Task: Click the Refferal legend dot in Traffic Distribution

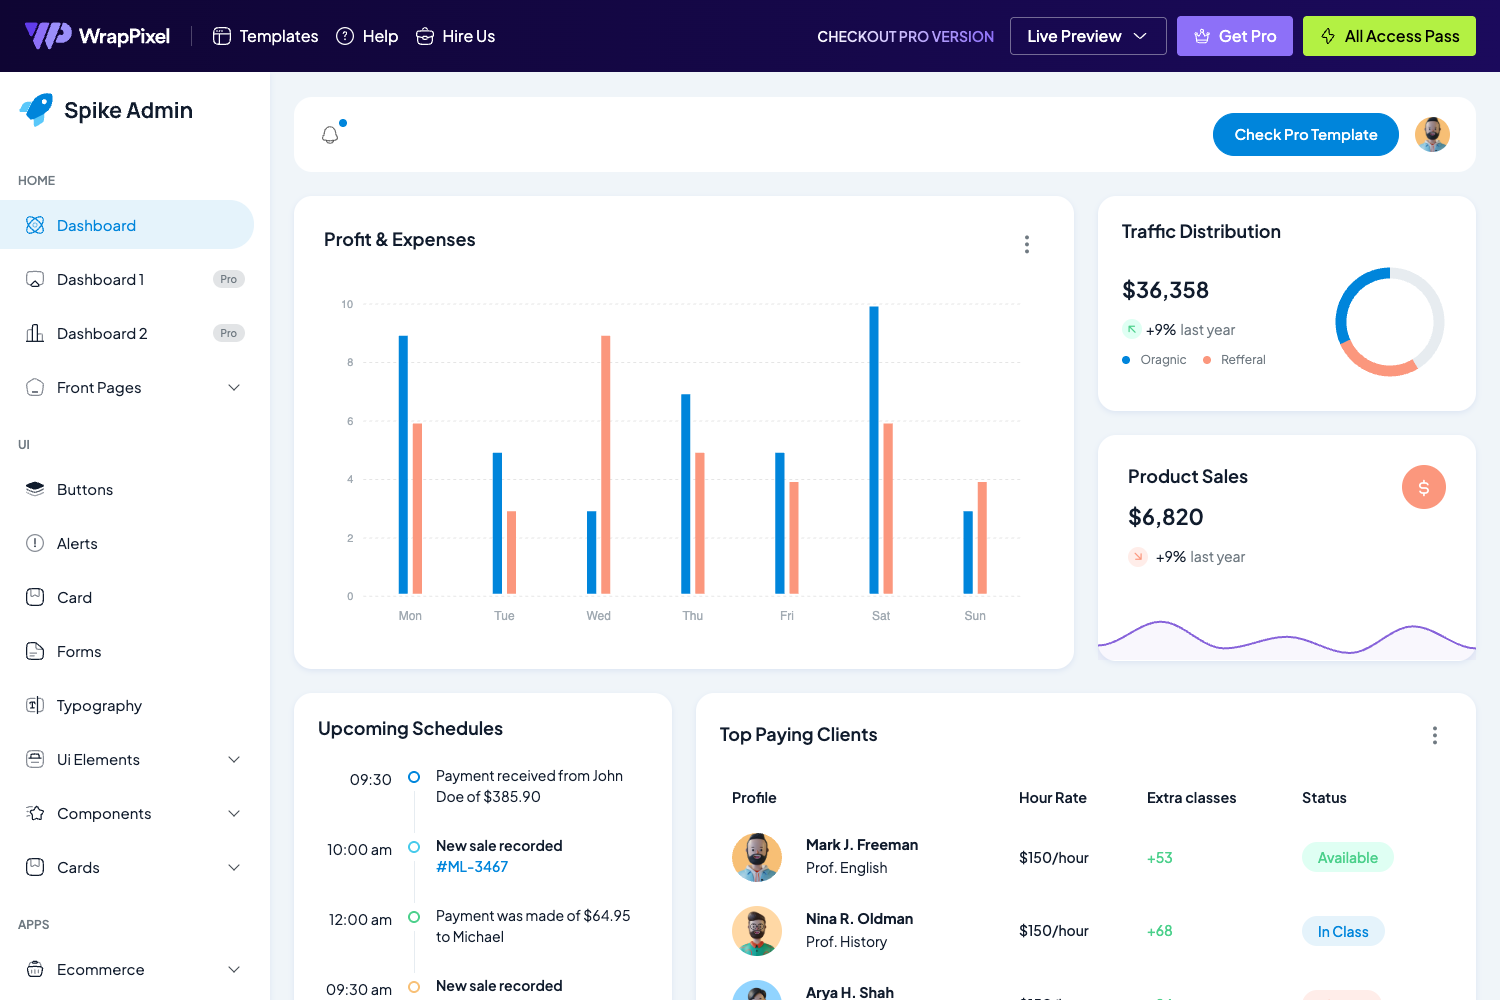Action: (1209, 359)
